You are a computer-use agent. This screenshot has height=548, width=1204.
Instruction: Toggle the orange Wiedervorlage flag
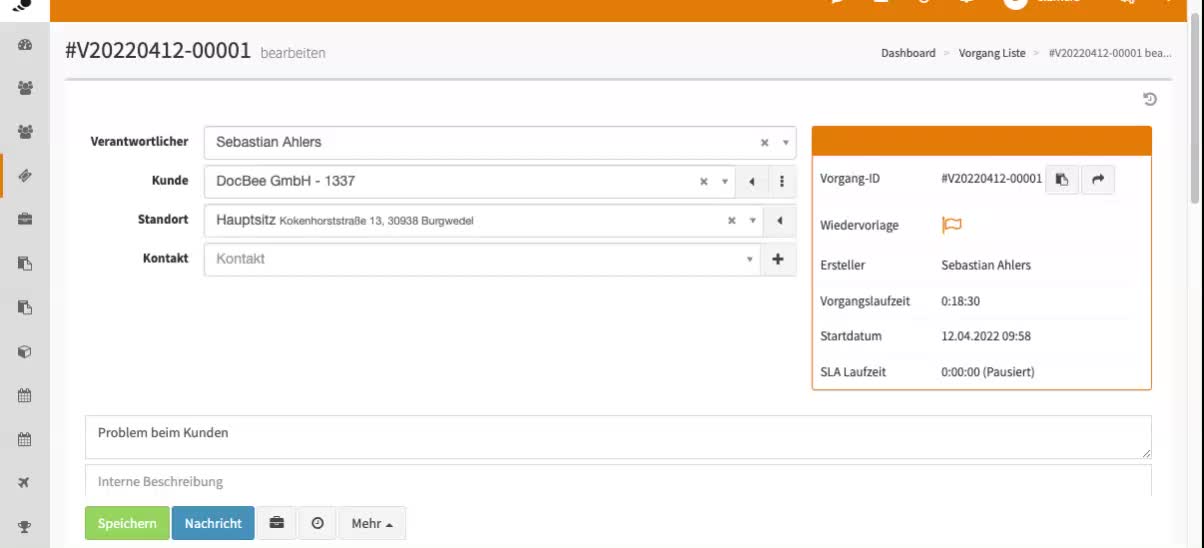click(x=951, y=225)
